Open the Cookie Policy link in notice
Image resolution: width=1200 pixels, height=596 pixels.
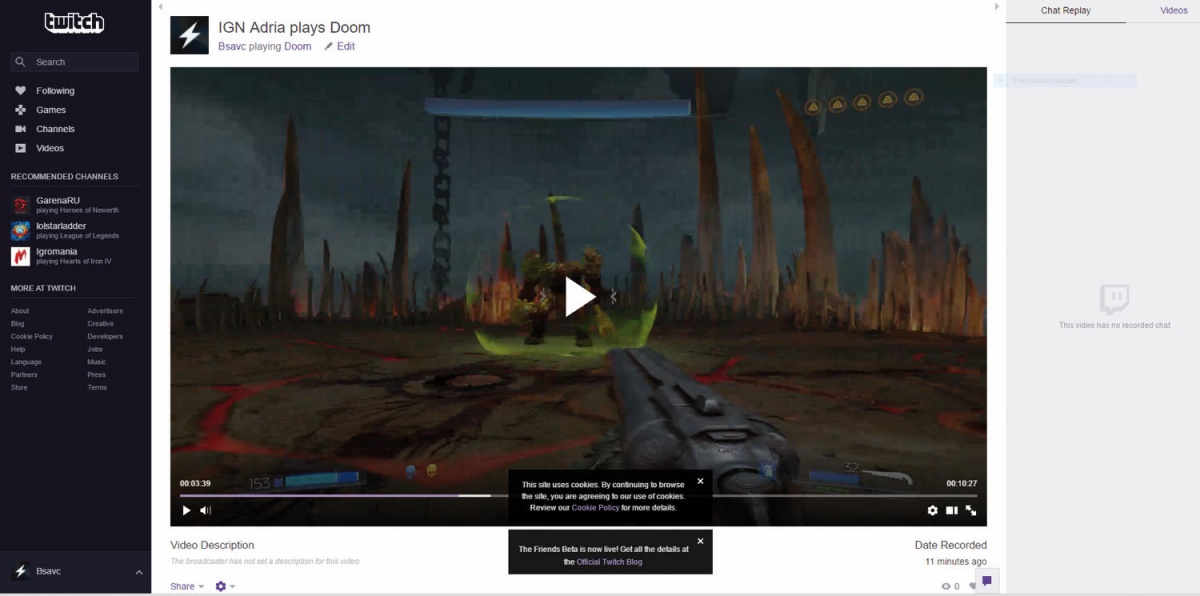(x=595, y=508)
